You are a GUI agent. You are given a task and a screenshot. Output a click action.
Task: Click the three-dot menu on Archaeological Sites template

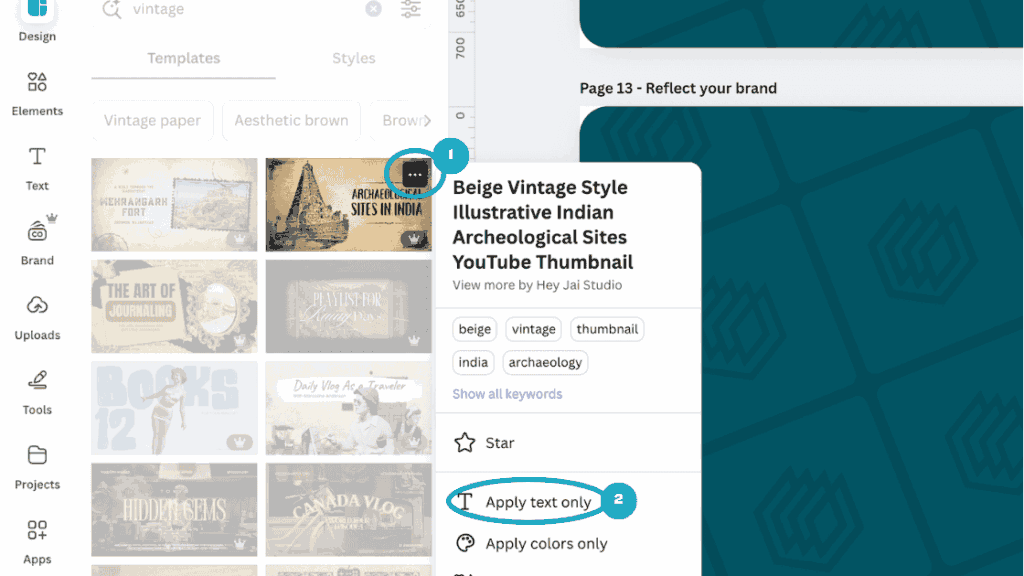coord(416,176)
